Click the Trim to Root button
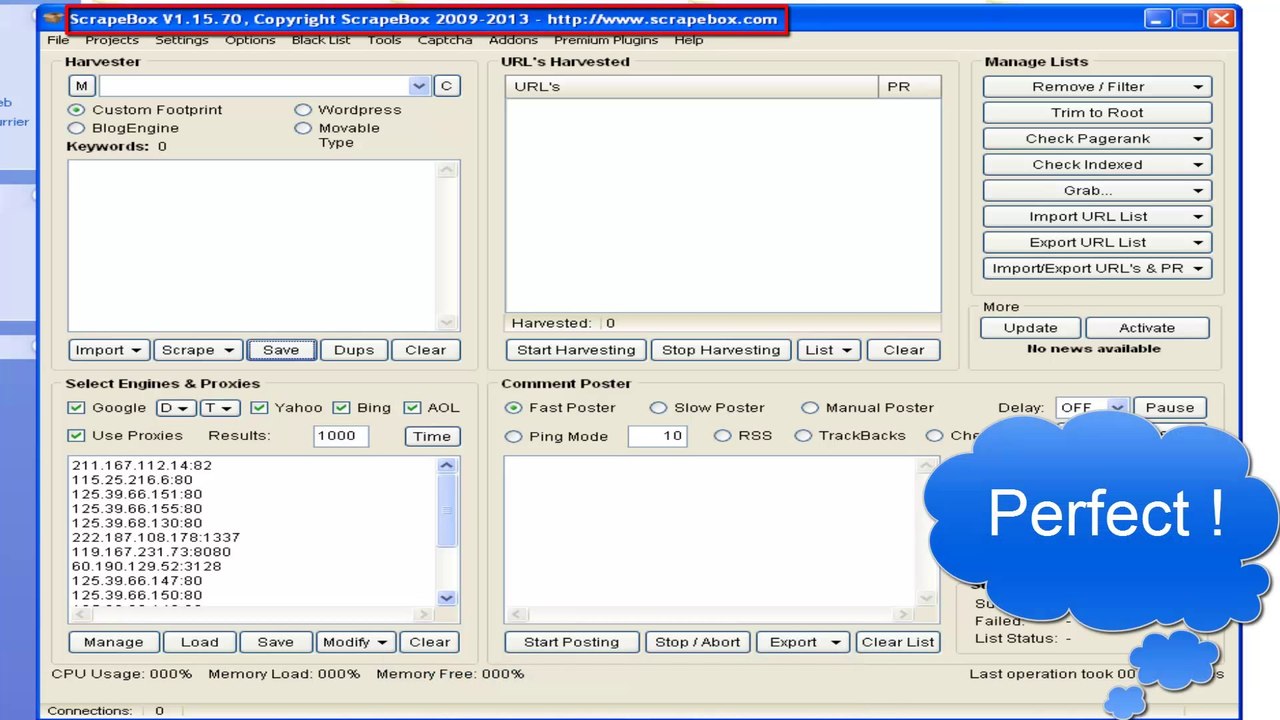The height and width of the screenshot is (720, 1280). pos(1097,113)
